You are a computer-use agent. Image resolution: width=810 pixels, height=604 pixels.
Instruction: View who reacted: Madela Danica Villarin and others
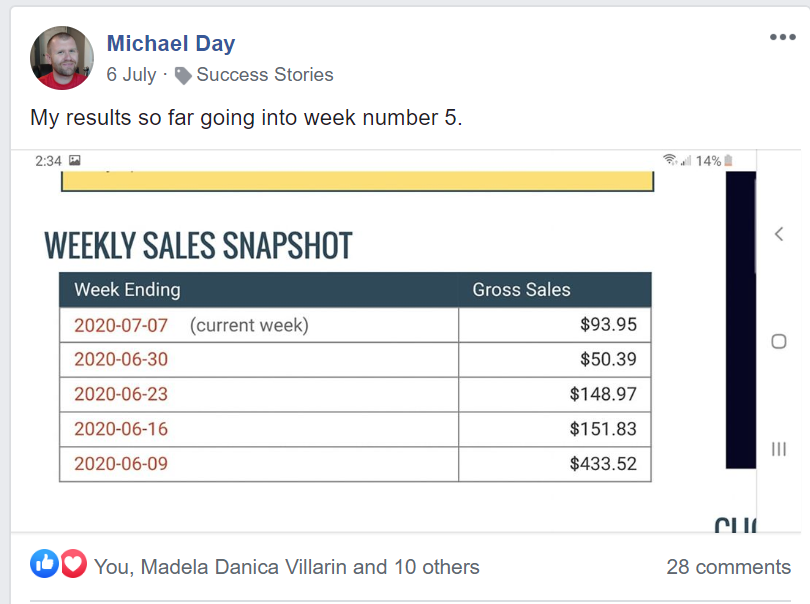(287, 567)
